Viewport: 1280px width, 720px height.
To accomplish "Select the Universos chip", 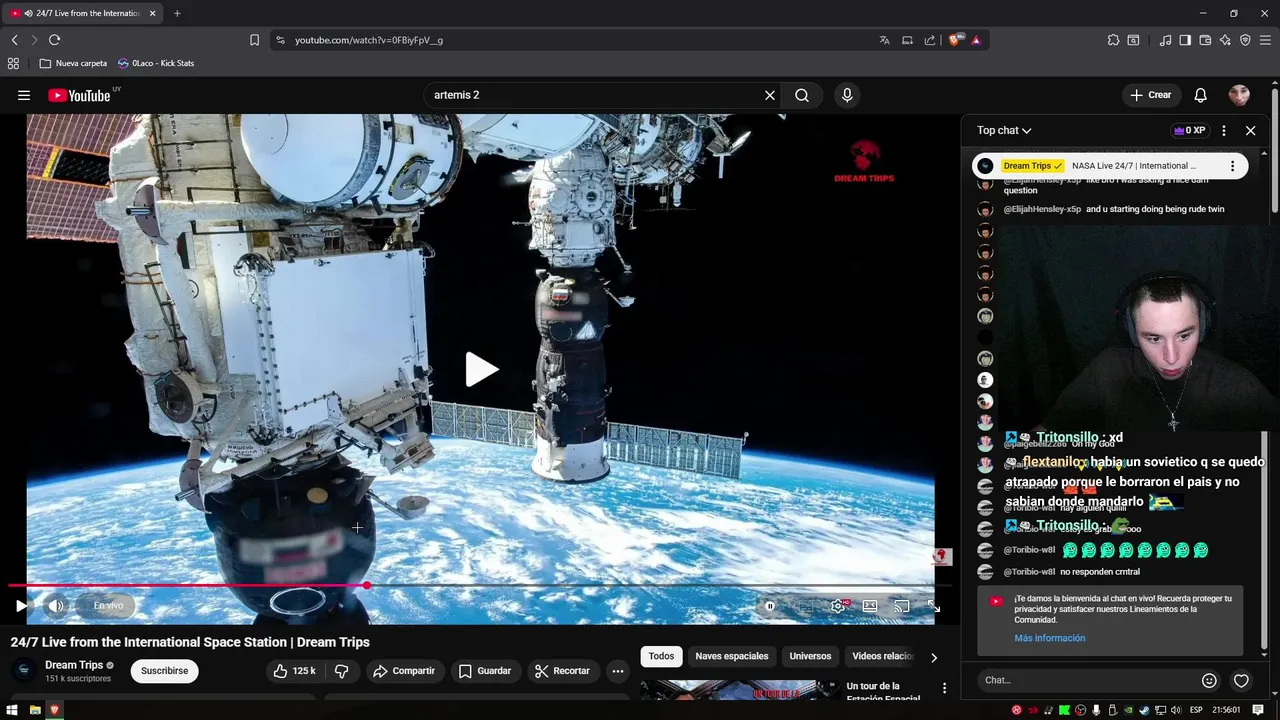I will pyautogui.click(x=810, y=656).
